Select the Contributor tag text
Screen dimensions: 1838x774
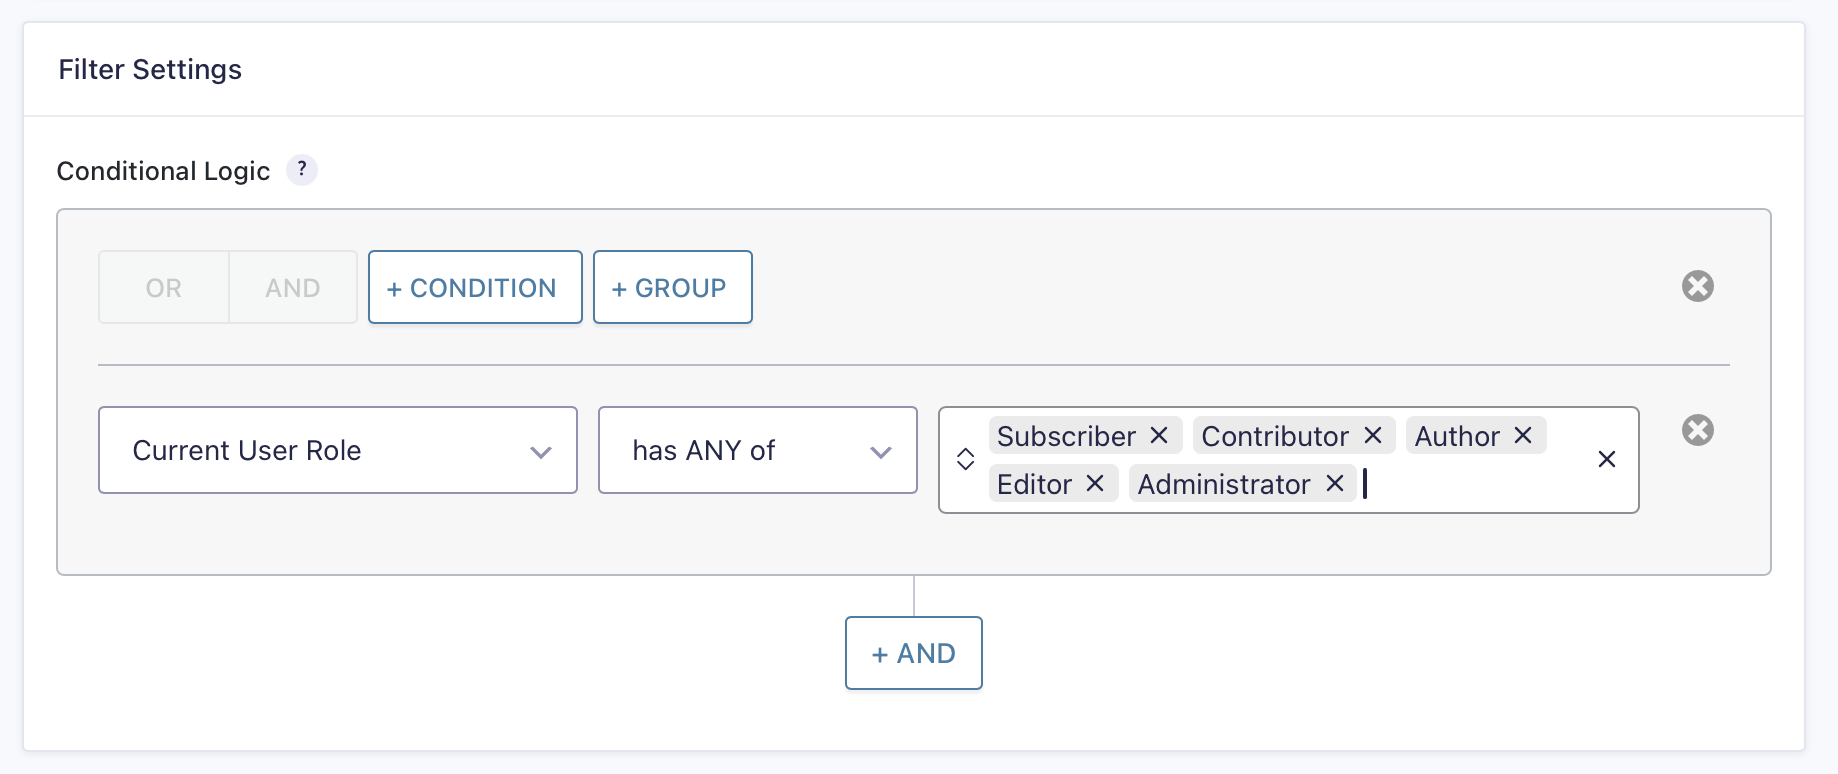[x=1275, y=436]
